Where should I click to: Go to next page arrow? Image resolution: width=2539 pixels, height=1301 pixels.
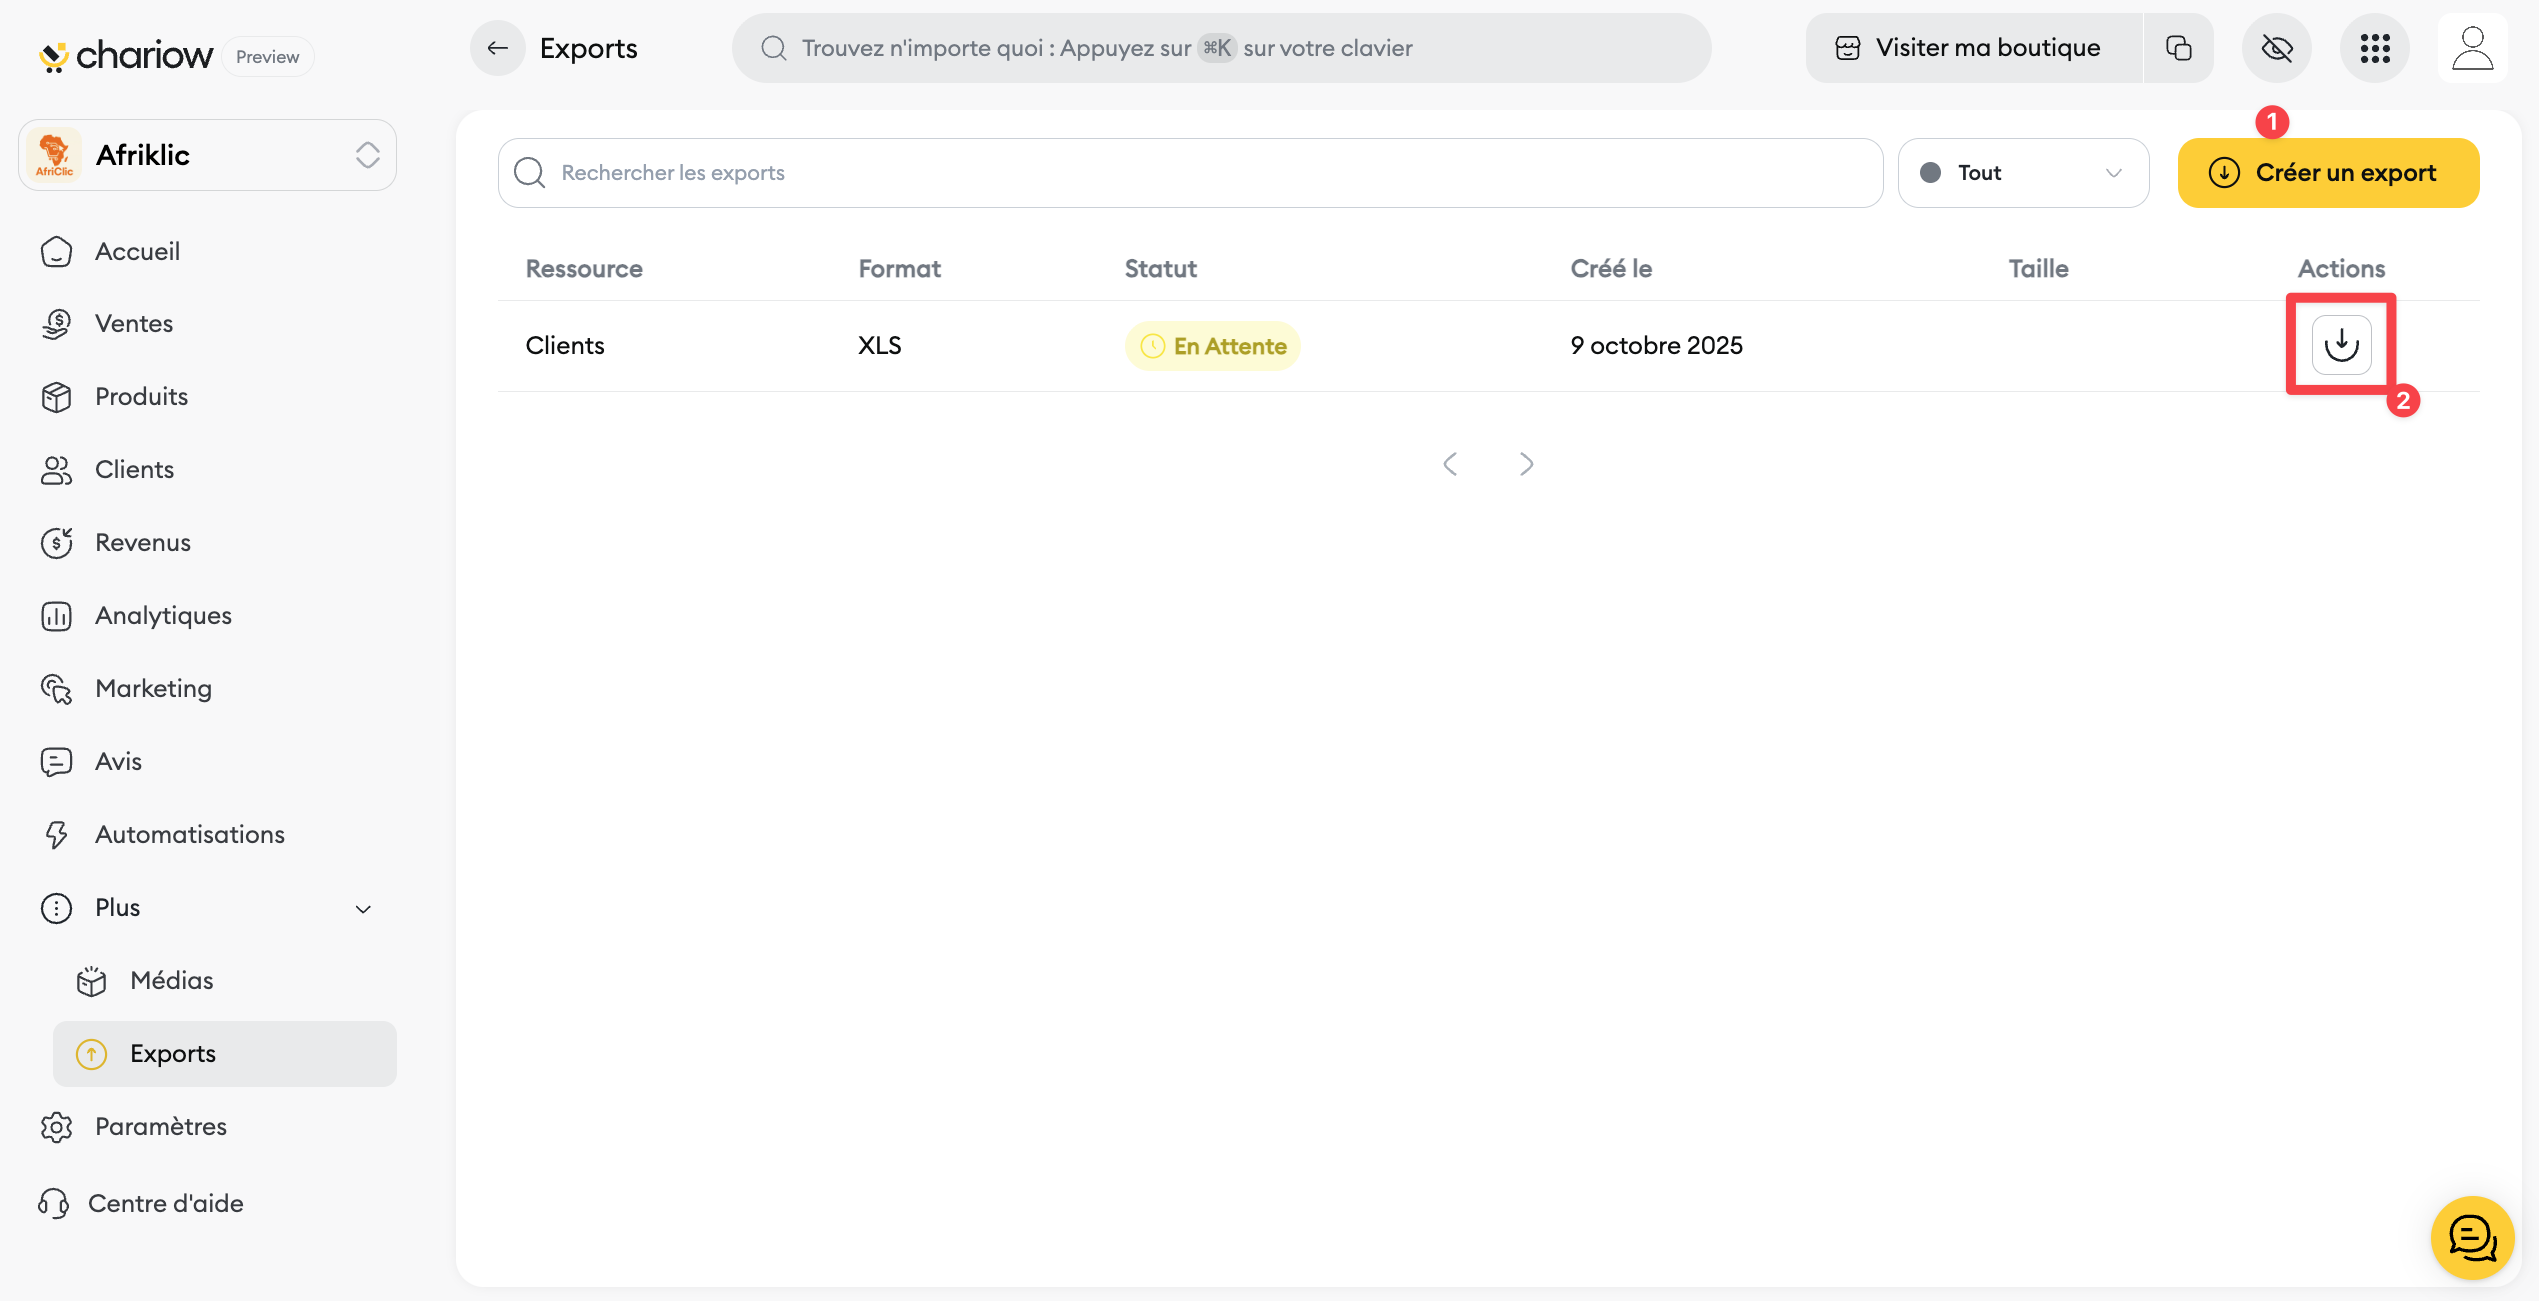1526,464
